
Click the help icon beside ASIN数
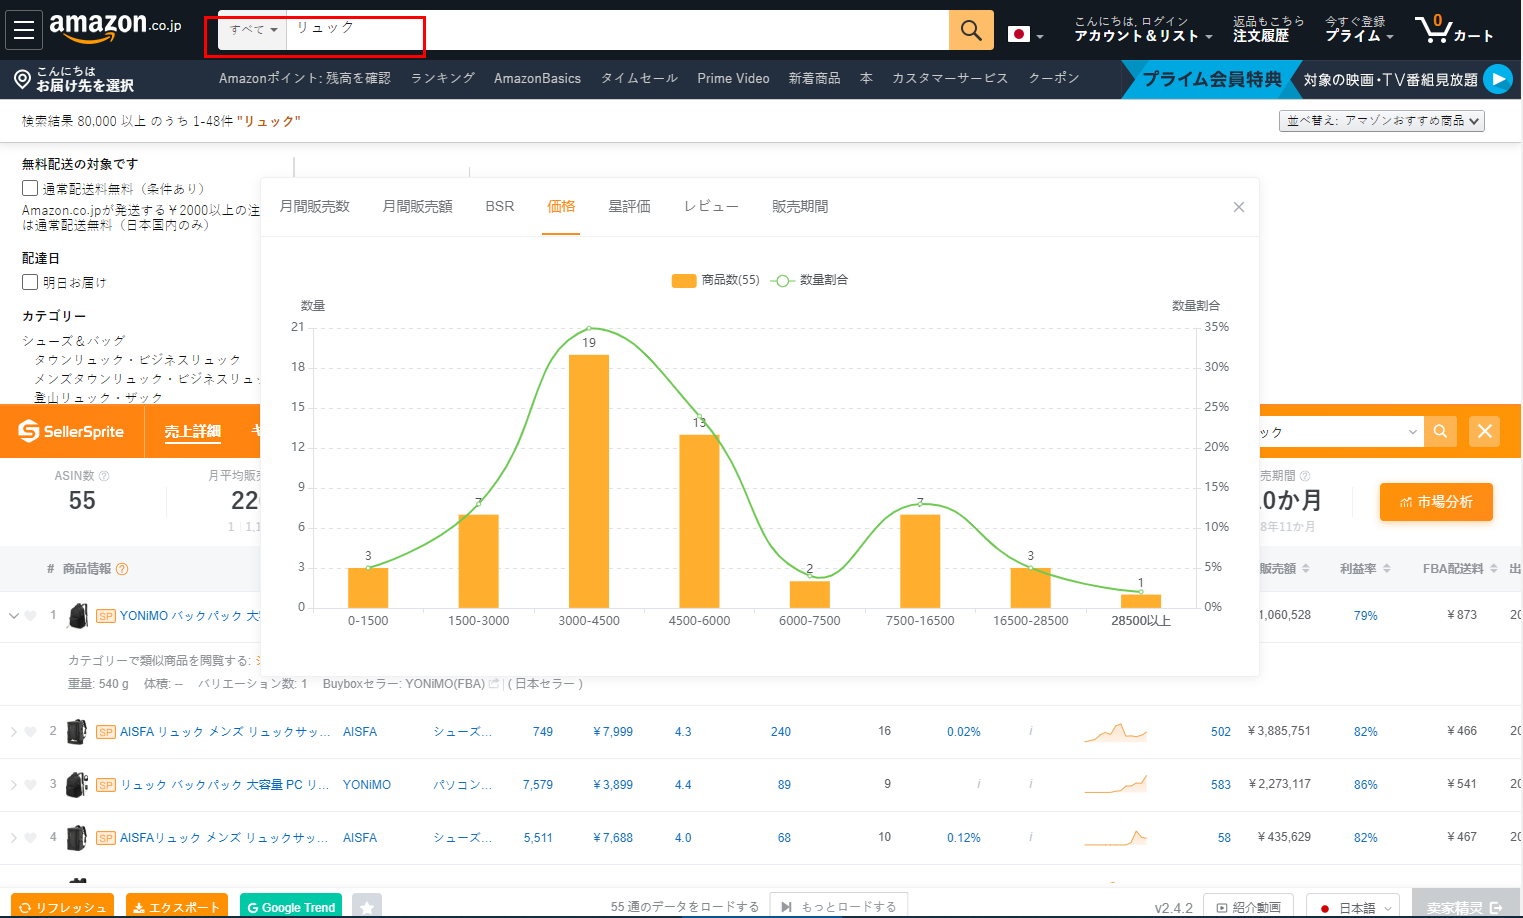[x=104, y=476]
